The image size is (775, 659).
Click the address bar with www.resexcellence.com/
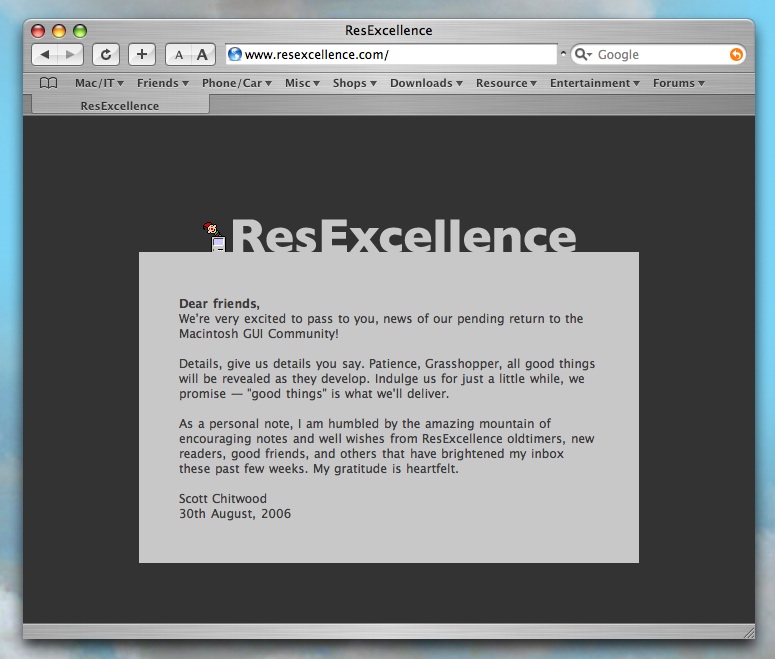(391, 54)
